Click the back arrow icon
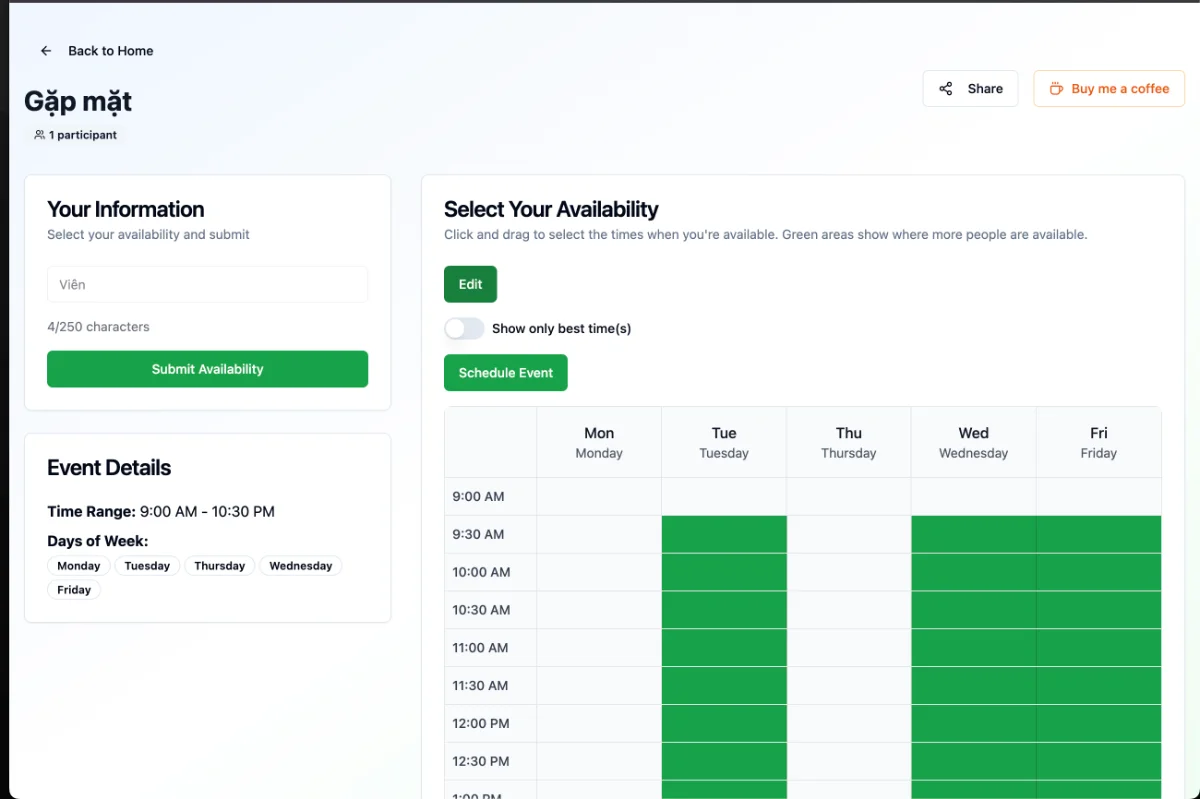The height and width of the screenshot is (799, 1200). point(45,51)
